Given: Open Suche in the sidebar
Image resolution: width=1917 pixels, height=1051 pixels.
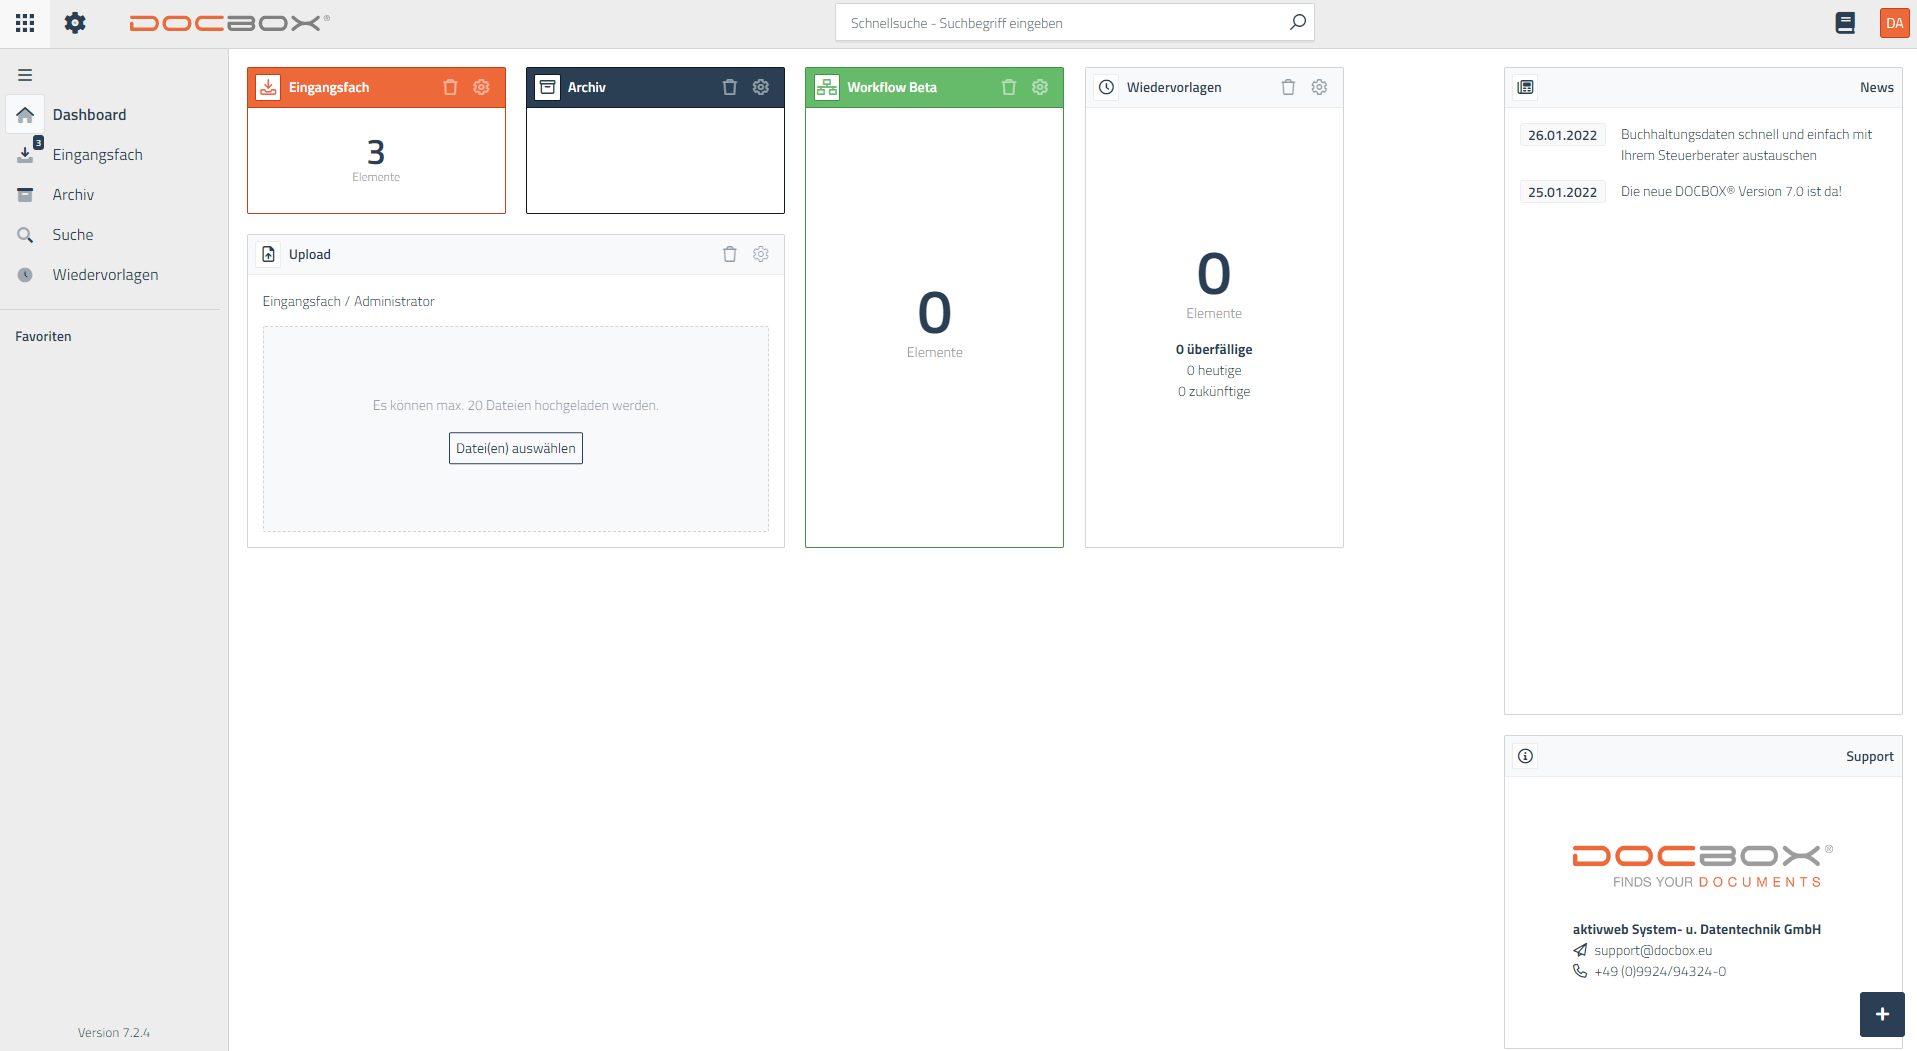Looking at the screenshot, I should (73, 235).
